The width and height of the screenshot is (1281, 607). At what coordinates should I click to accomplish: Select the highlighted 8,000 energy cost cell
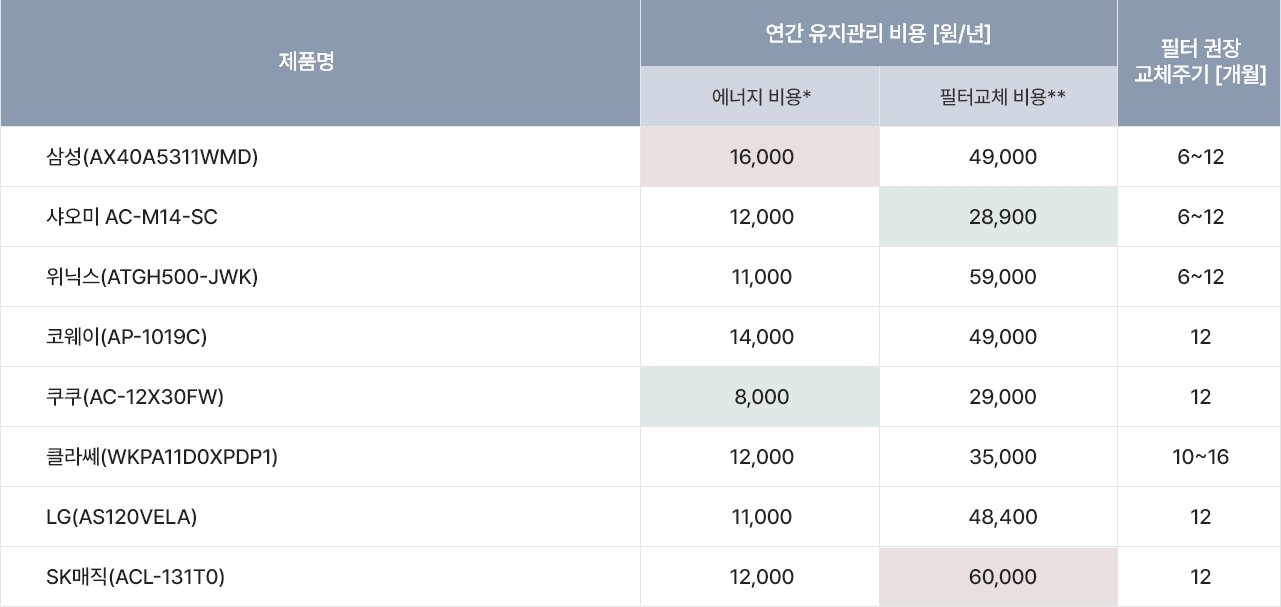tap(760, 397)
